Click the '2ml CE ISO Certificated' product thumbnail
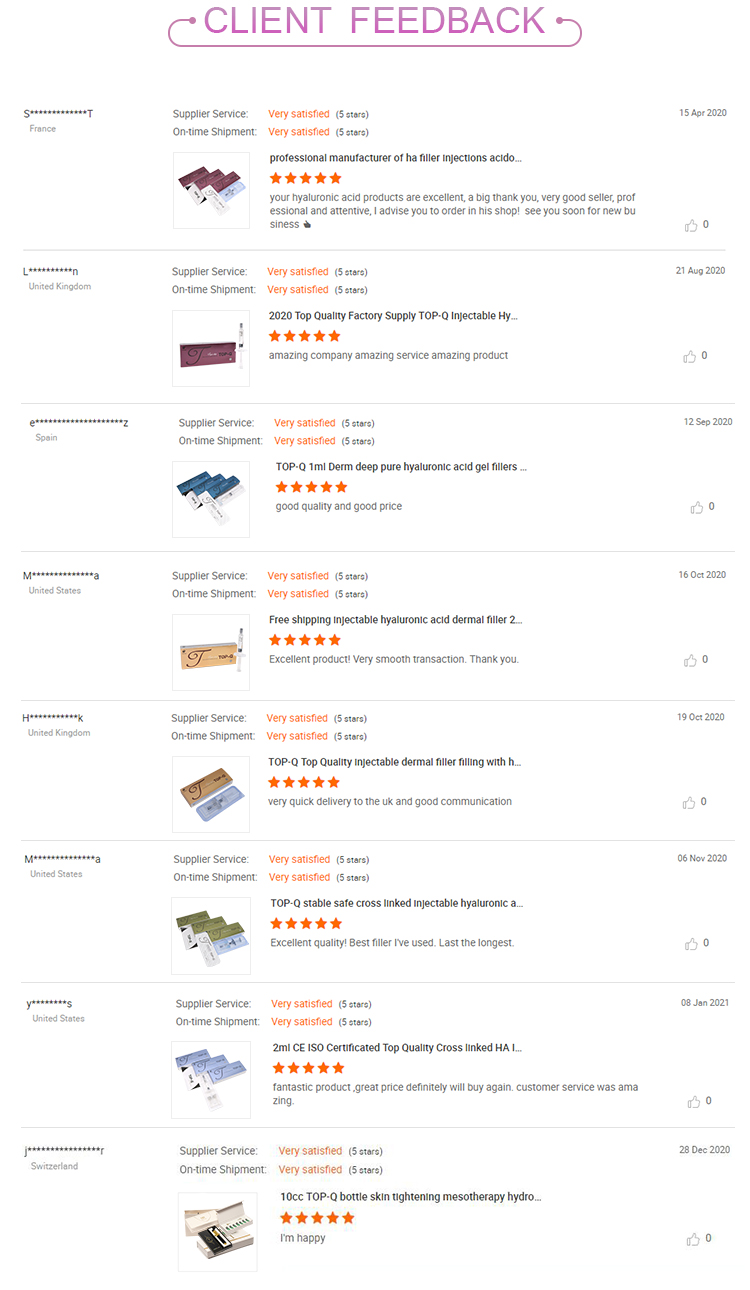750x1290 pixels. click(x=211, y=1079)
